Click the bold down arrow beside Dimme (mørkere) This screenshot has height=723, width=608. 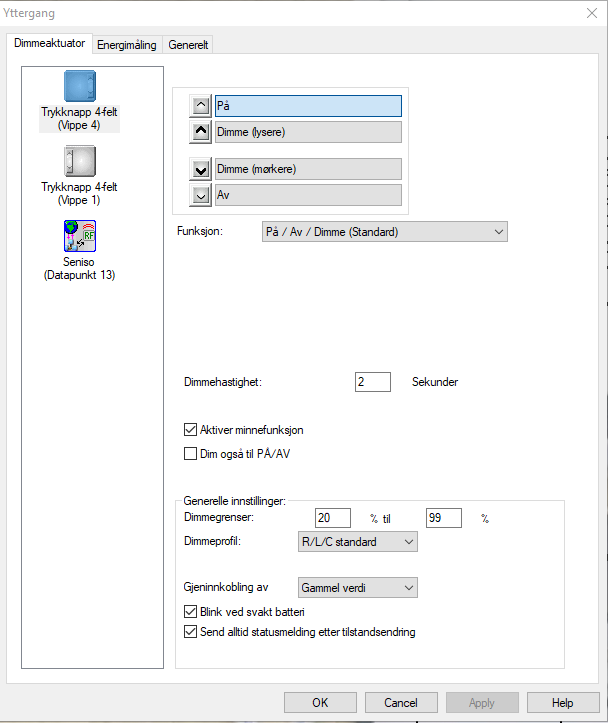(201, 169)
